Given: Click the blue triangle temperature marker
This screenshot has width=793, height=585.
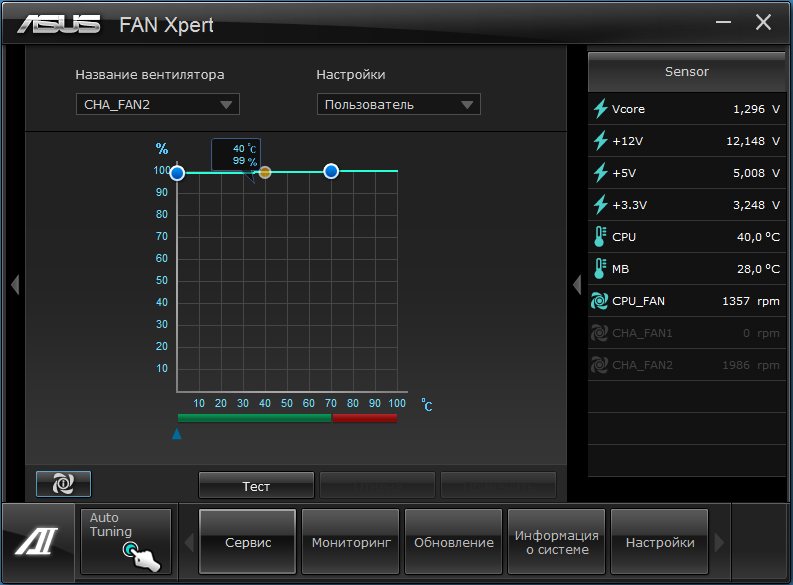Looking at the screenshot, I should tap(177, 434).
